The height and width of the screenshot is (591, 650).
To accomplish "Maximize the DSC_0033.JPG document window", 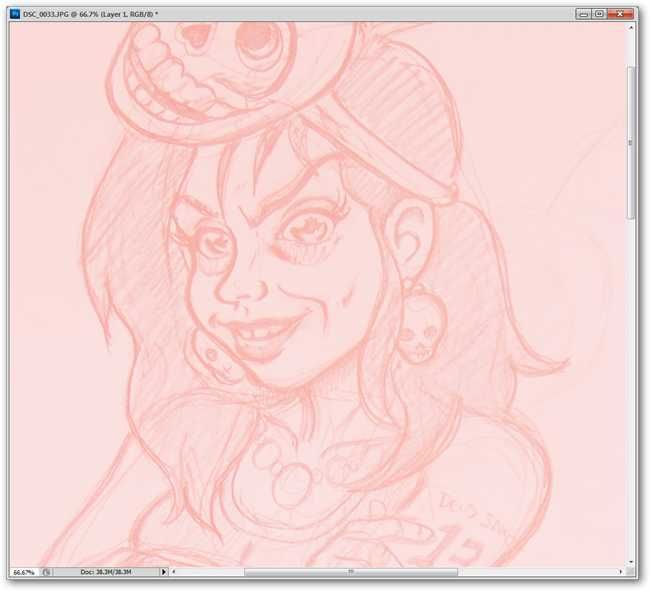I will coord(599,14).
